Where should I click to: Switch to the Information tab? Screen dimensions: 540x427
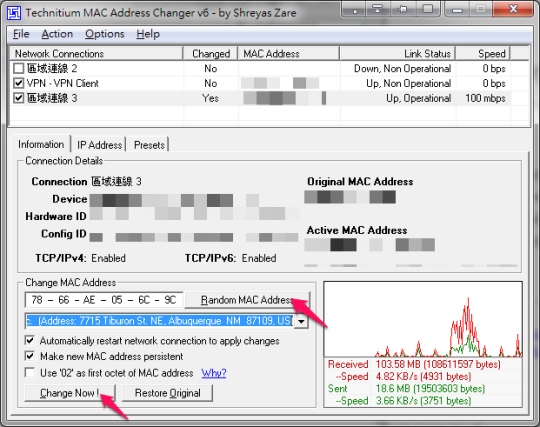(x=41, y=144)
